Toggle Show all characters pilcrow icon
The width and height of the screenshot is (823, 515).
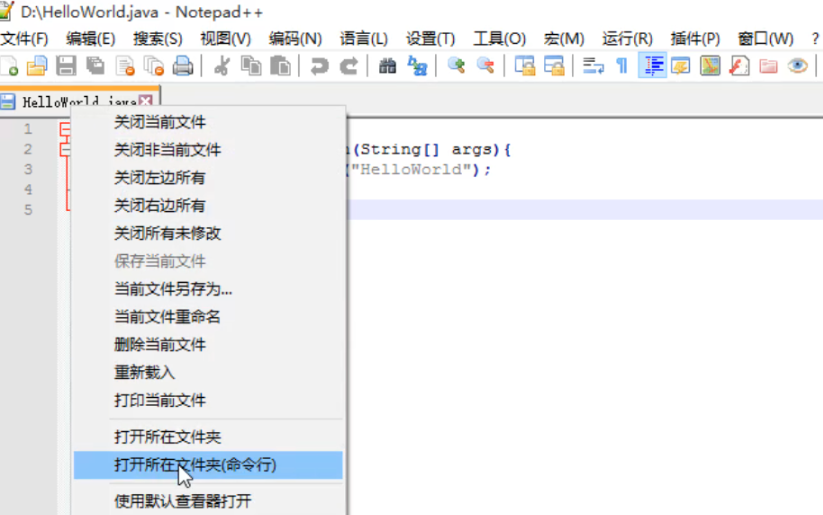click(x=622, y=66)
